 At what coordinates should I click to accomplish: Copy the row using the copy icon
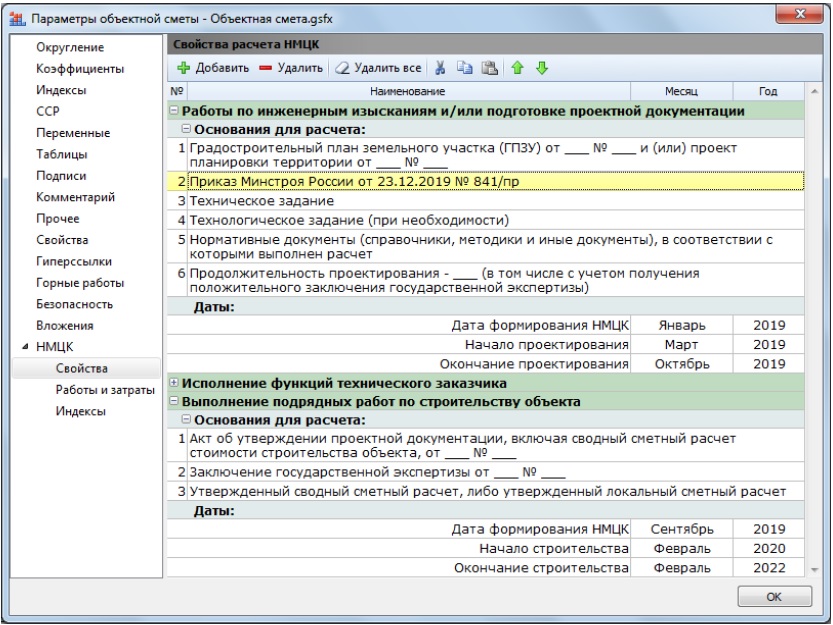click(x=465, y=68)
